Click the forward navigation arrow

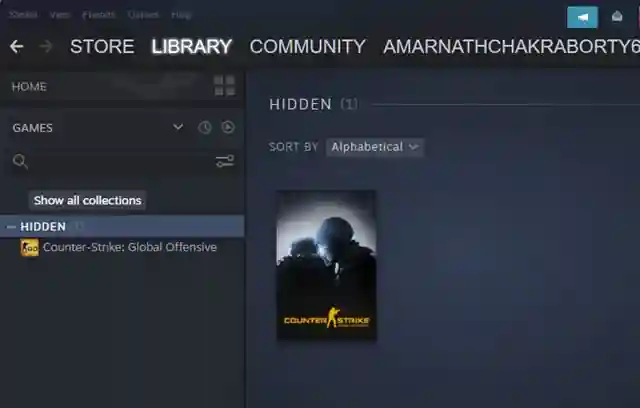click(x=46, y=47)
